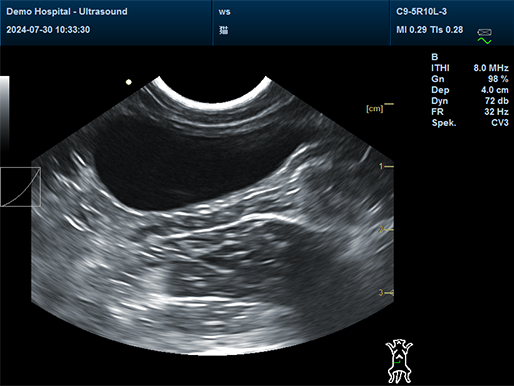The width and height of the screenshot is (514, 386).
Task: Select the FR 32 Hz frame rate
Action: coord(470,112)
